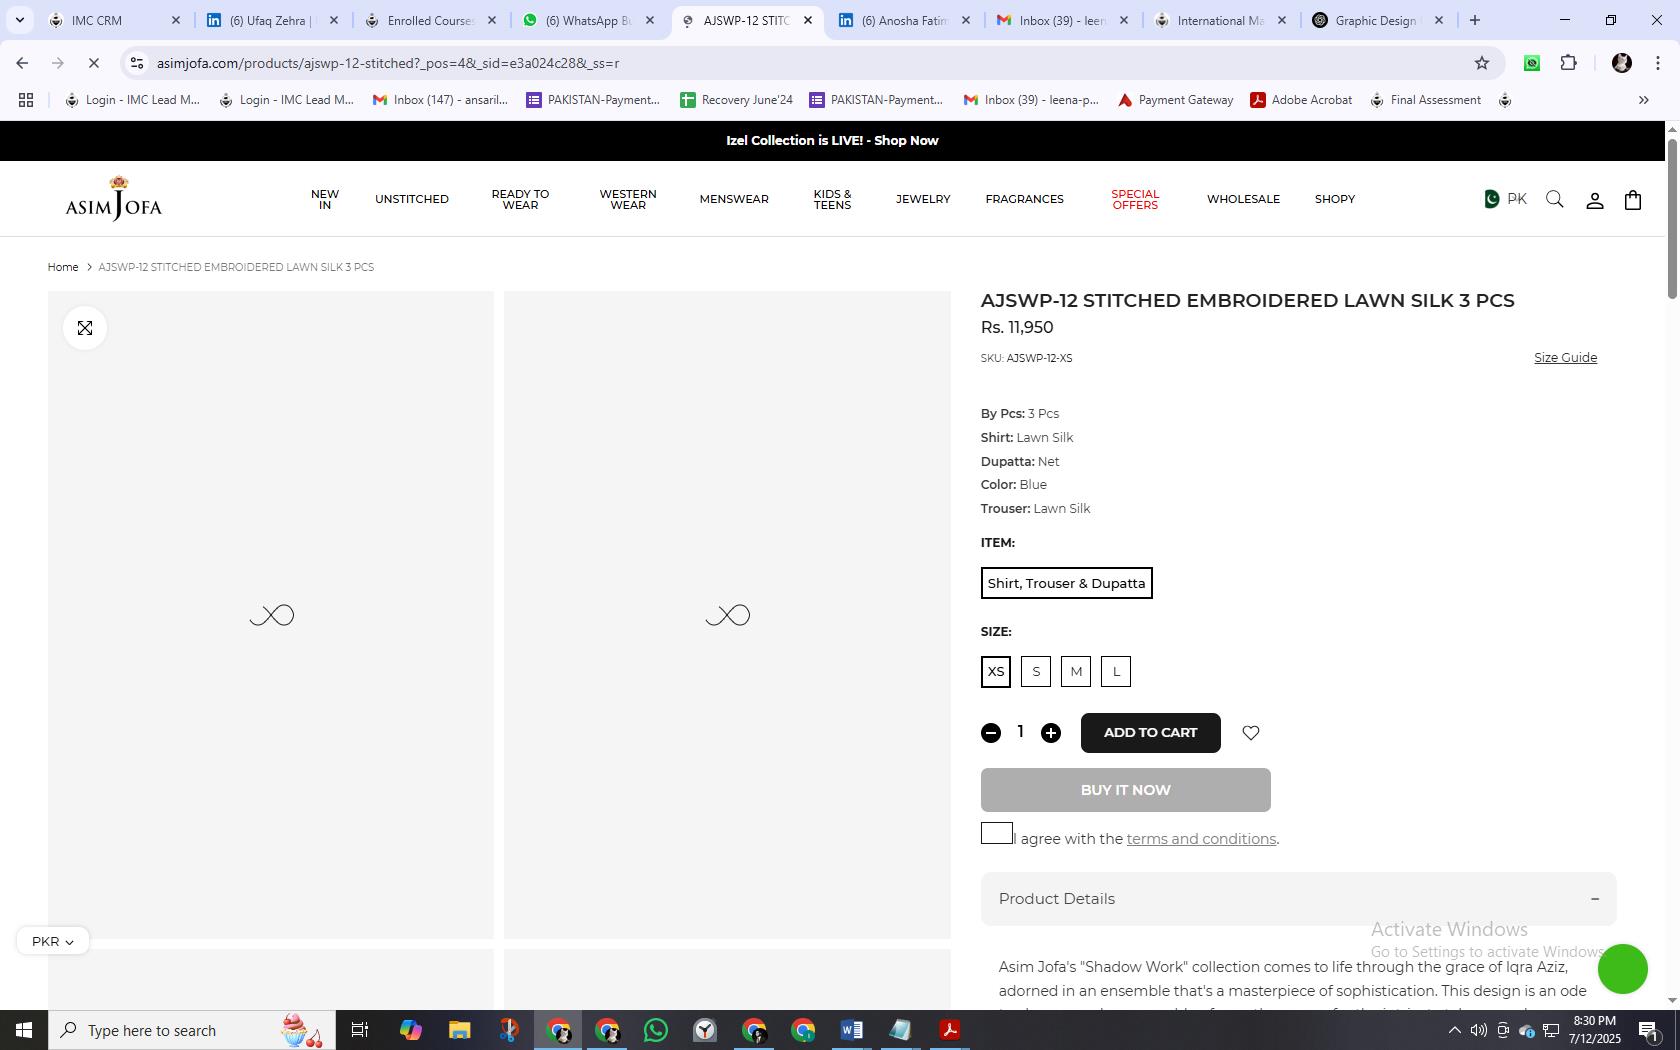
Task: Open KIDS & TEENS menu
Action: (832, 199)
